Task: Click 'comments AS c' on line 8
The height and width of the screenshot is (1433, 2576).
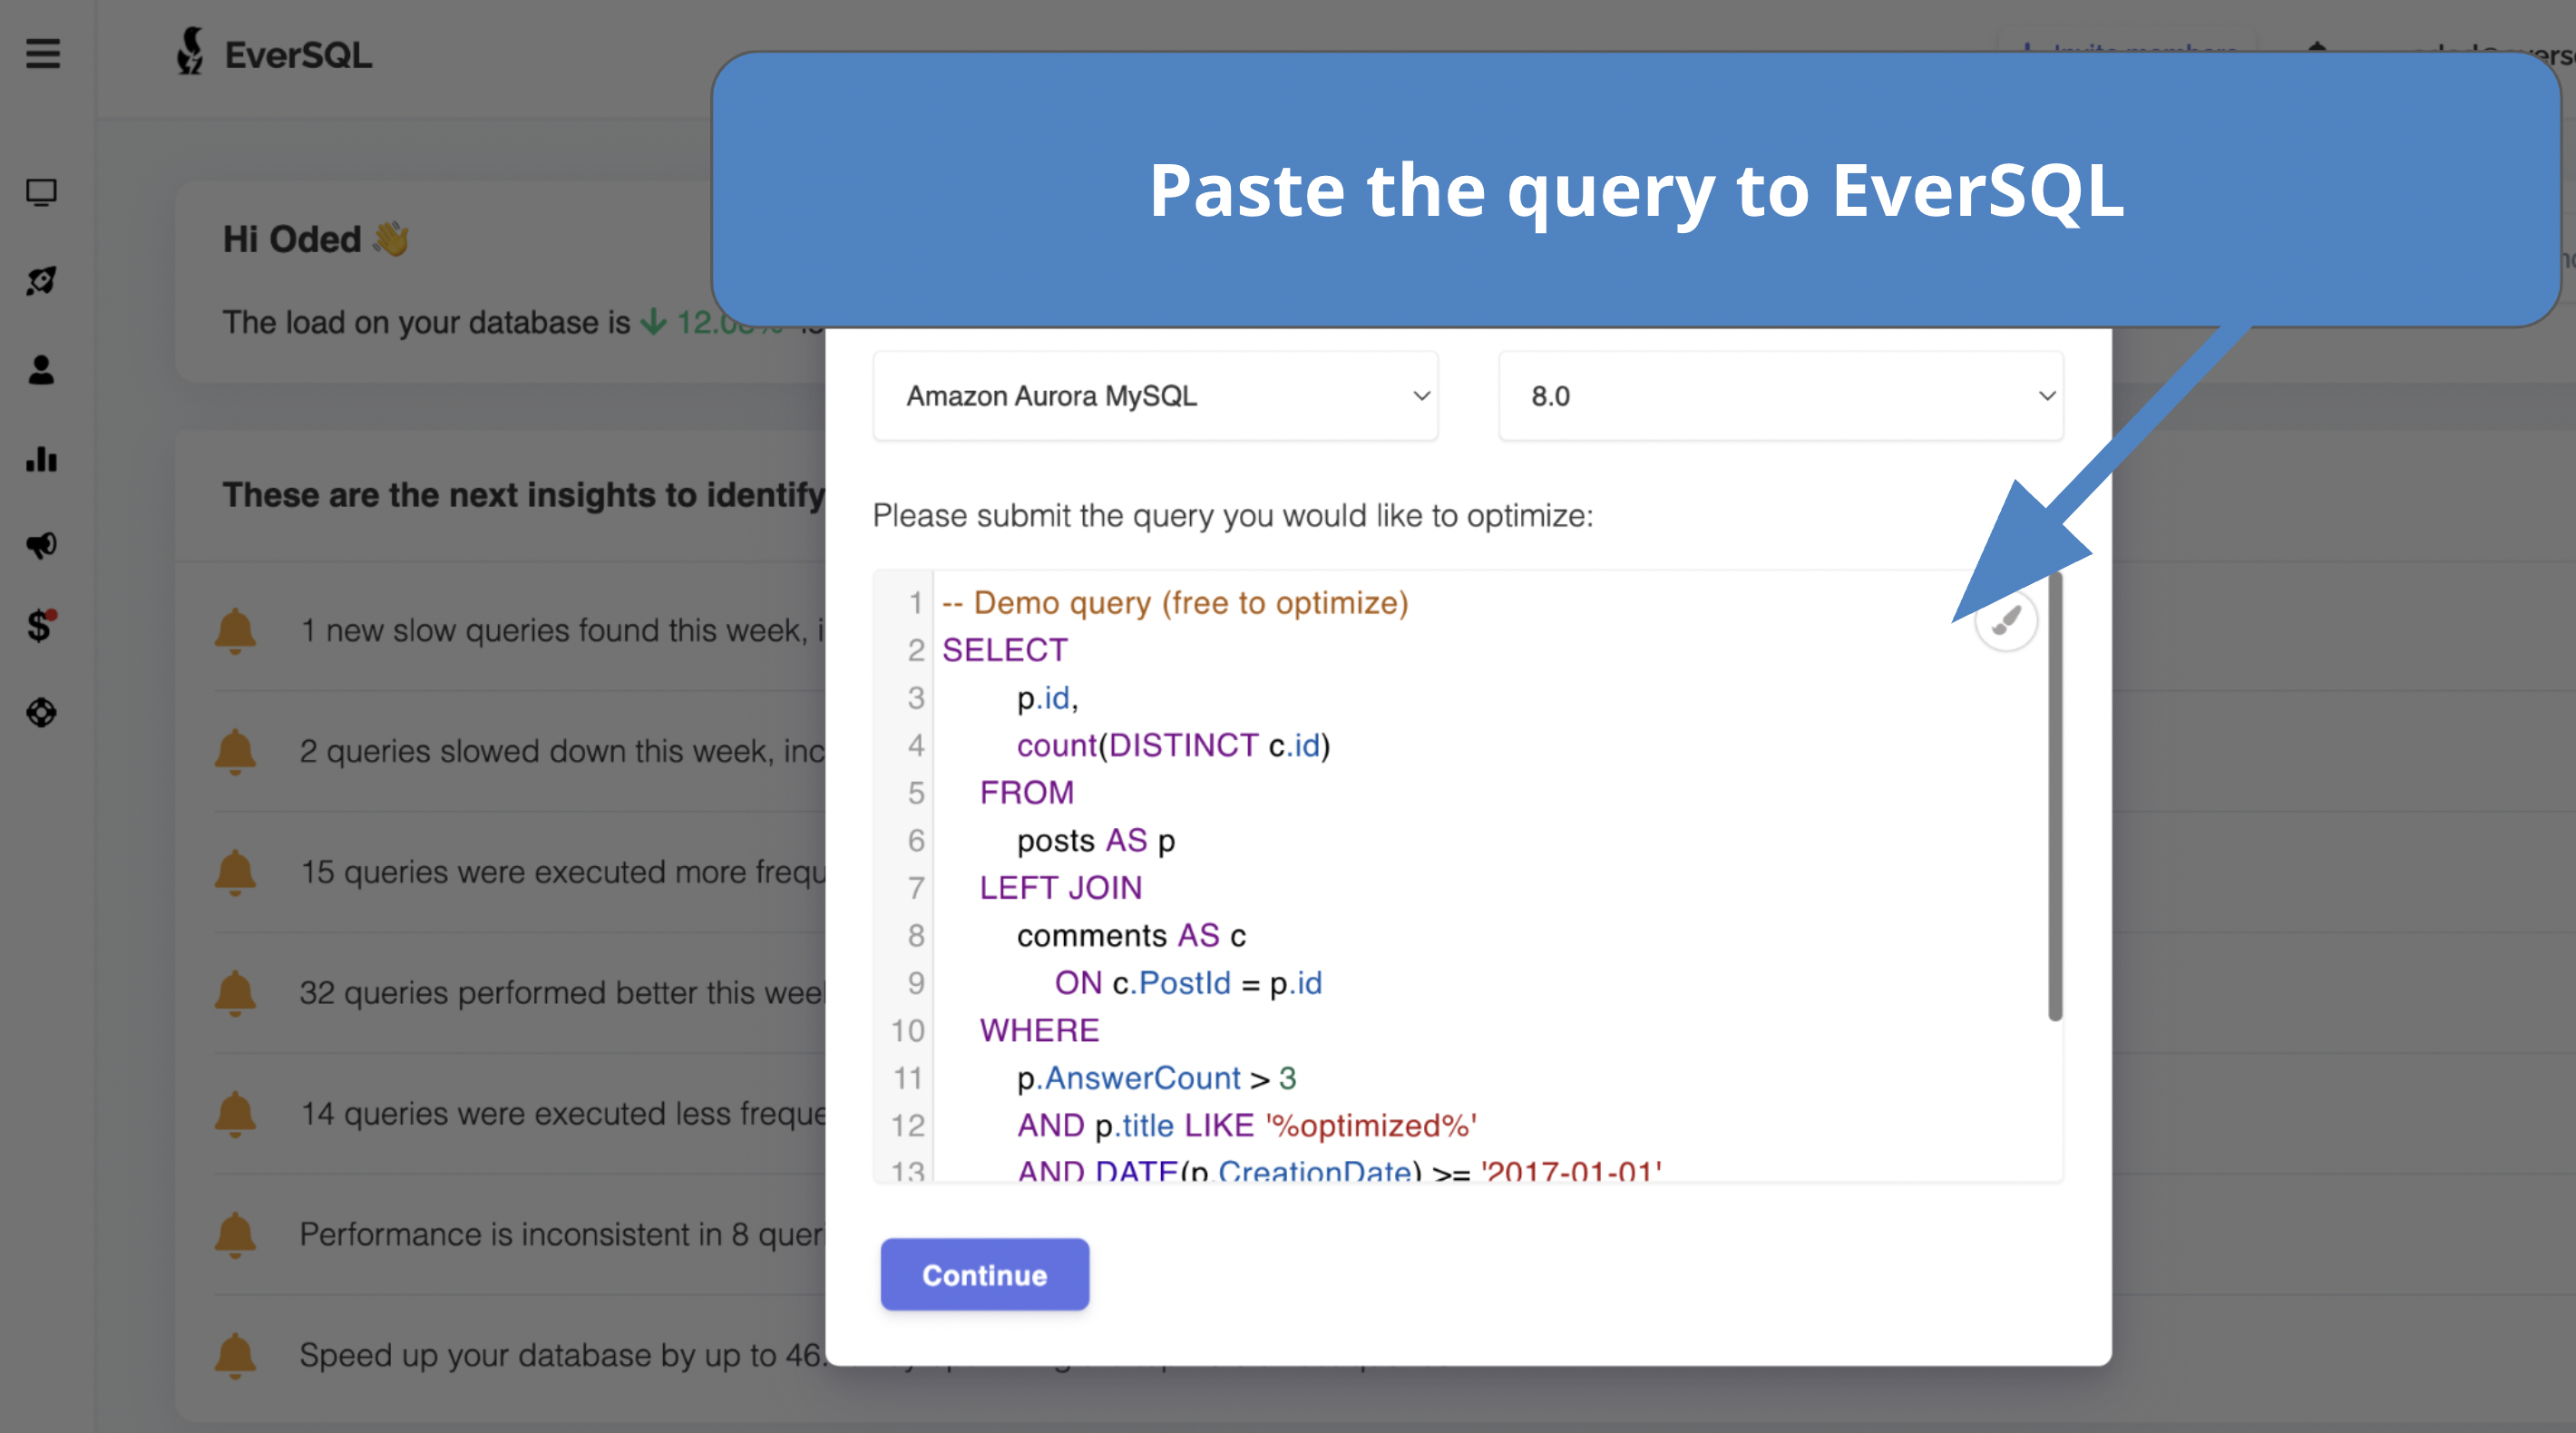Action: coord(1131,936)
